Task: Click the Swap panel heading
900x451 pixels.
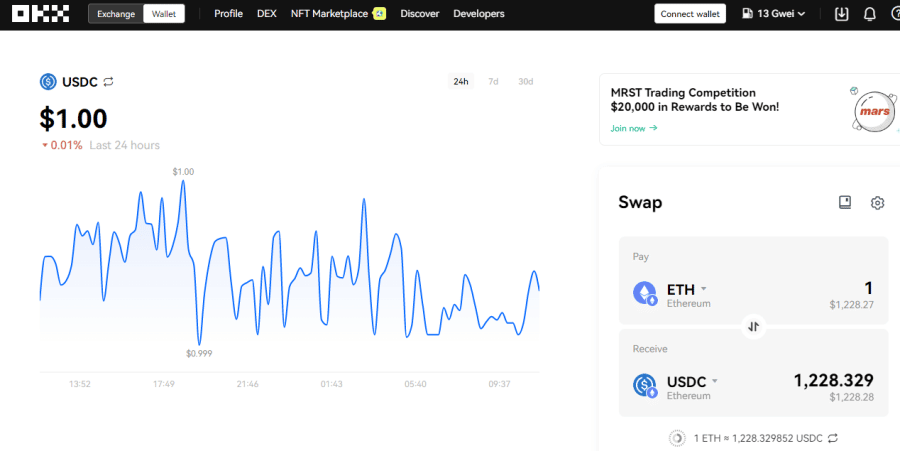Action: click(640, 203)
